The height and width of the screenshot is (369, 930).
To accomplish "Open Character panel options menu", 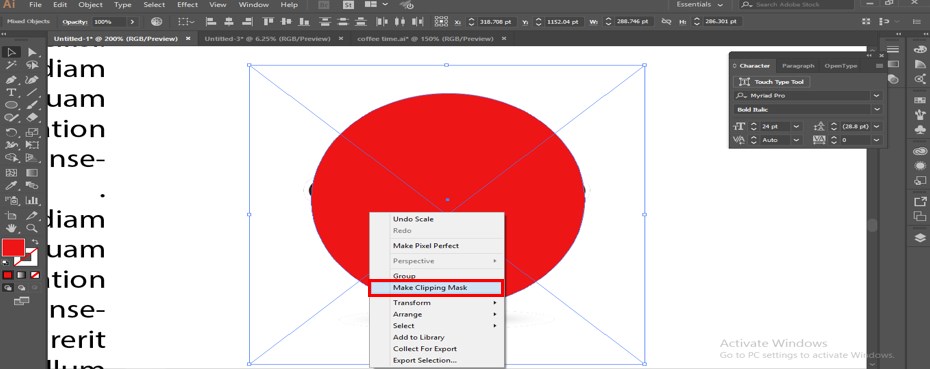I will [x=879, y=66].
